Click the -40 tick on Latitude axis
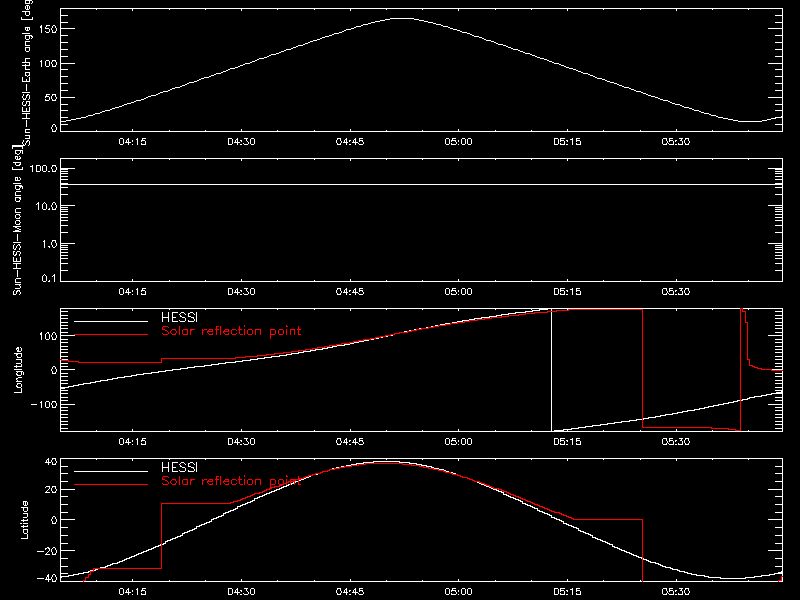 pyautogui.click(x=47, y=579)
